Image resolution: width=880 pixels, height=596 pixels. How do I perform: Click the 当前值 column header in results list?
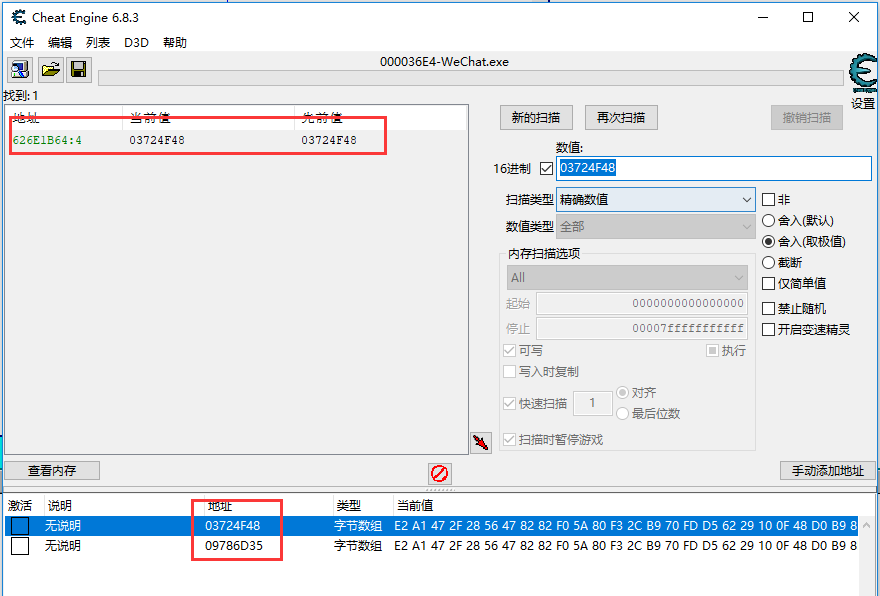tap(208, 118)
